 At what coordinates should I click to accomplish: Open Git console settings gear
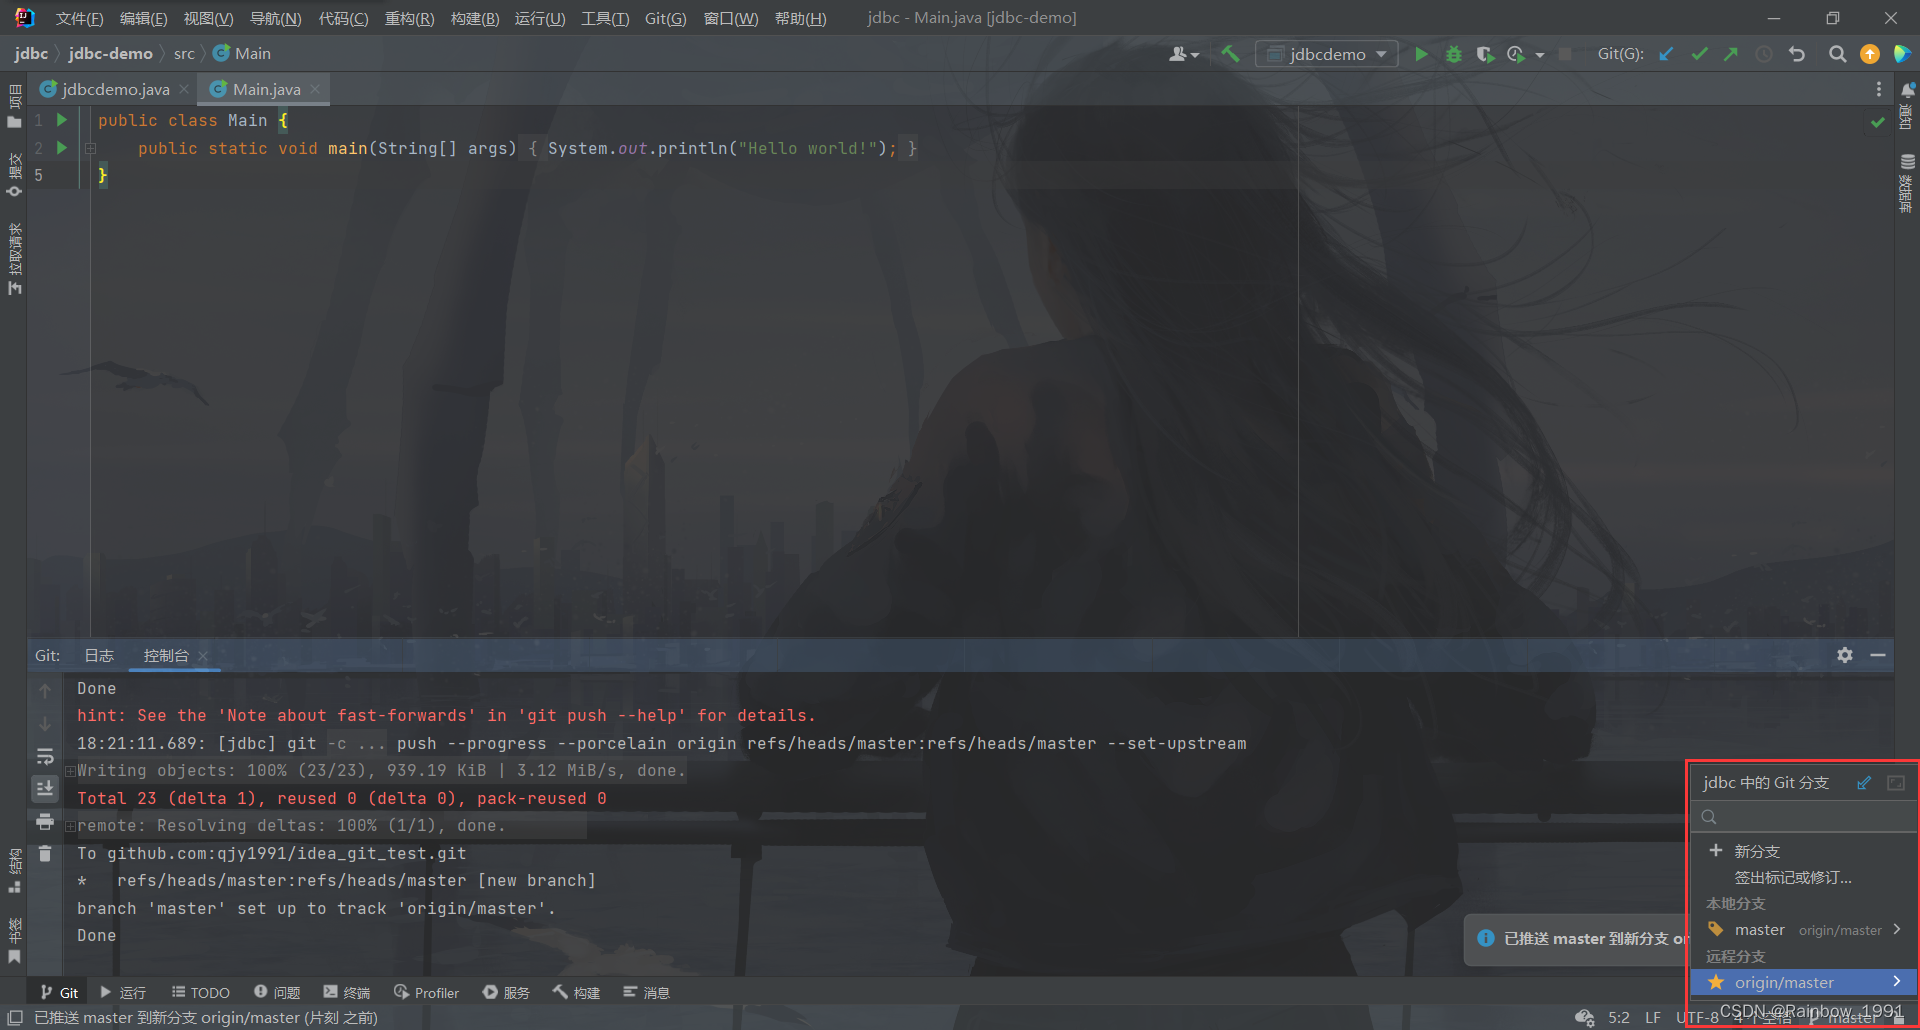[x=1845, y=655]
